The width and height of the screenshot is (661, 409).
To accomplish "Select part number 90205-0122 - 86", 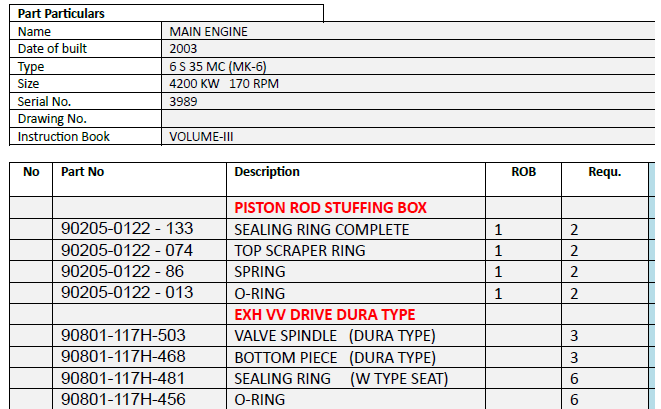I will [123, 272].
